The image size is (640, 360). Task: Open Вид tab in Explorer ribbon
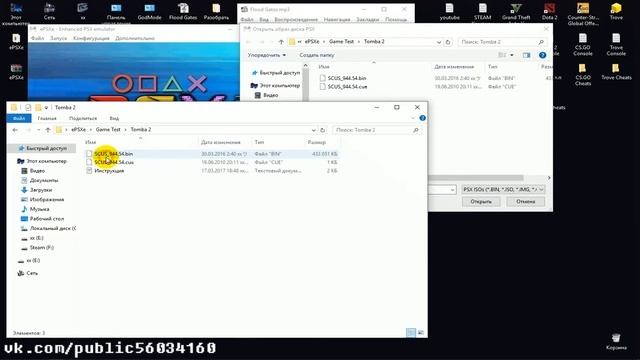pyautogui.click(x=114, y=118)
